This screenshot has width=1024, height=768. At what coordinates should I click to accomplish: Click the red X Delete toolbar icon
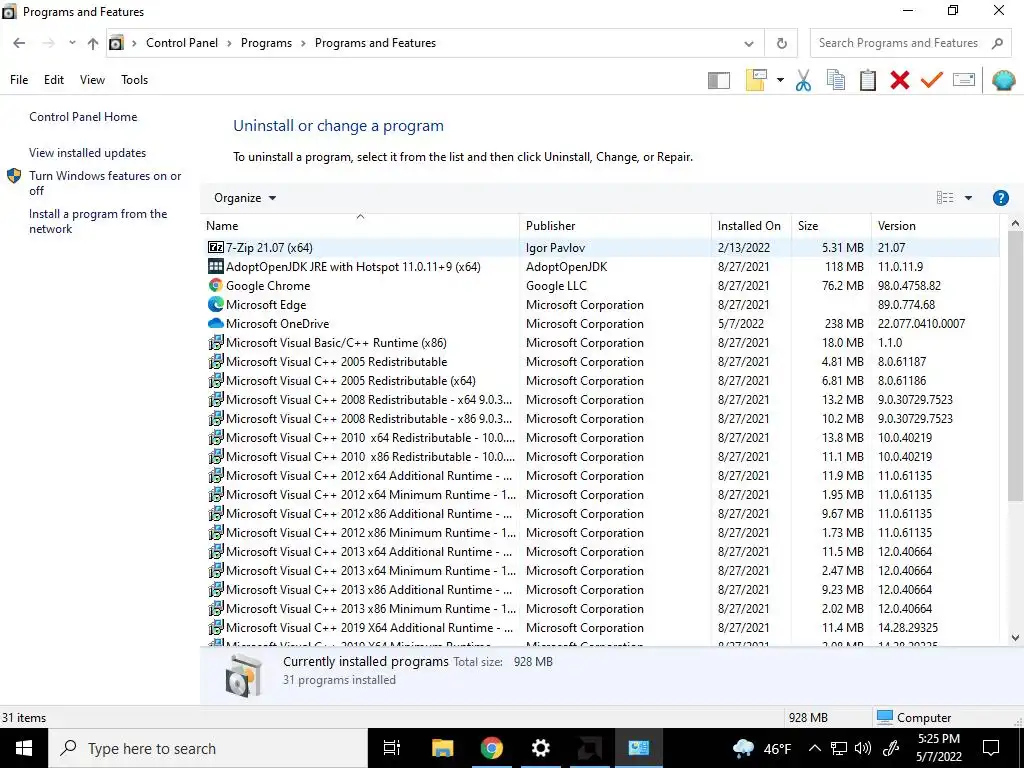point(900,80)
